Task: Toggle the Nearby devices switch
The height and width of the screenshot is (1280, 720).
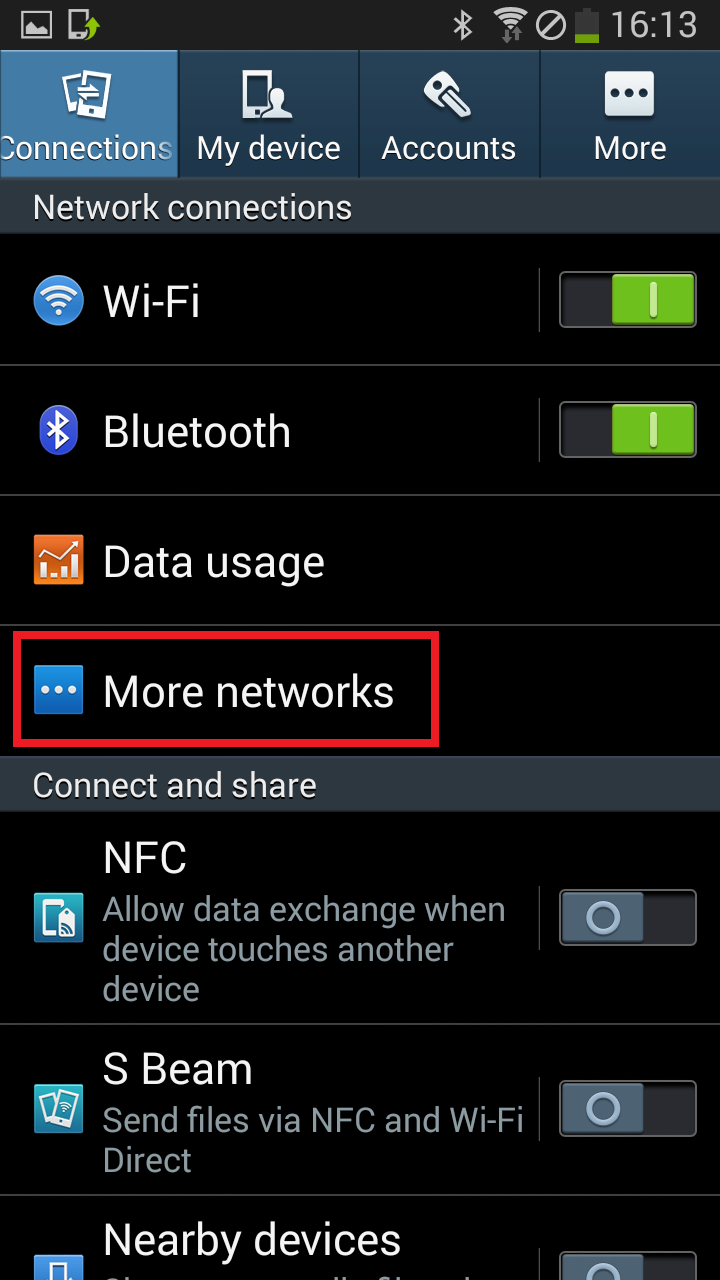Action: (627, 1265)
